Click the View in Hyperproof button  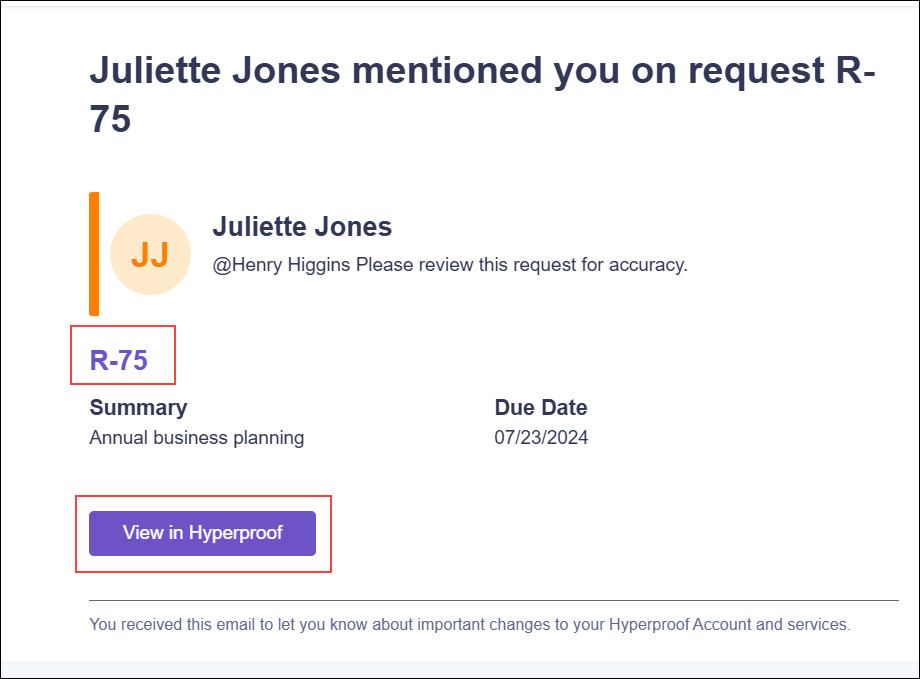(x=202, y=533)
